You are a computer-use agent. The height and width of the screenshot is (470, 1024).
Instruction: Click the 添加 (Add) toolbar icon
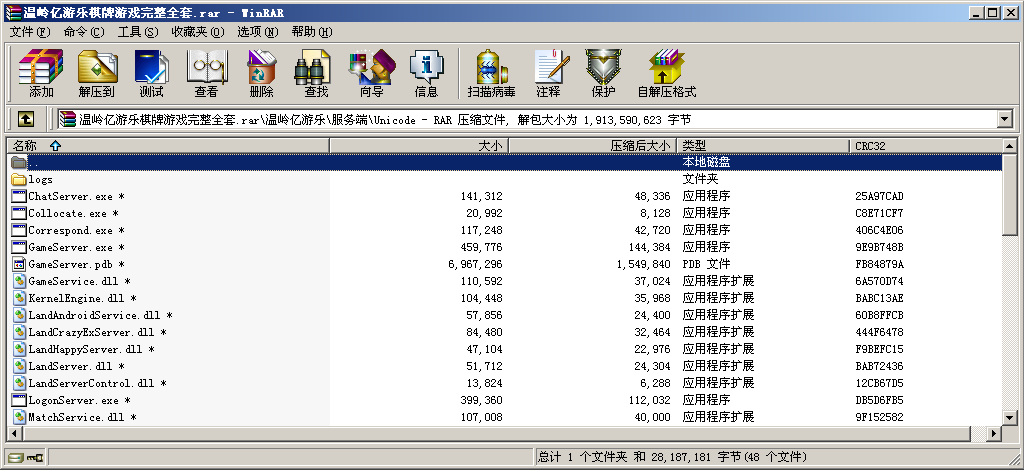[x=41, y=74]
